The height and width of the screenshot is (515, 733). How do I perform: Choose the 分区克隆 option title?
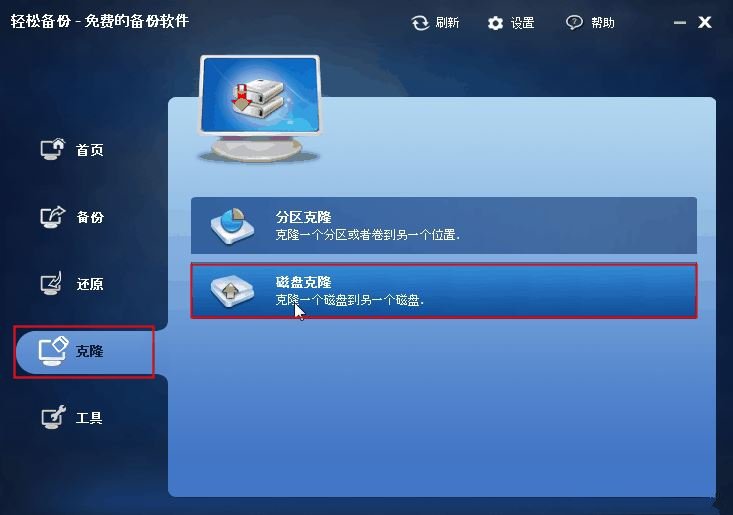(303, 217)
